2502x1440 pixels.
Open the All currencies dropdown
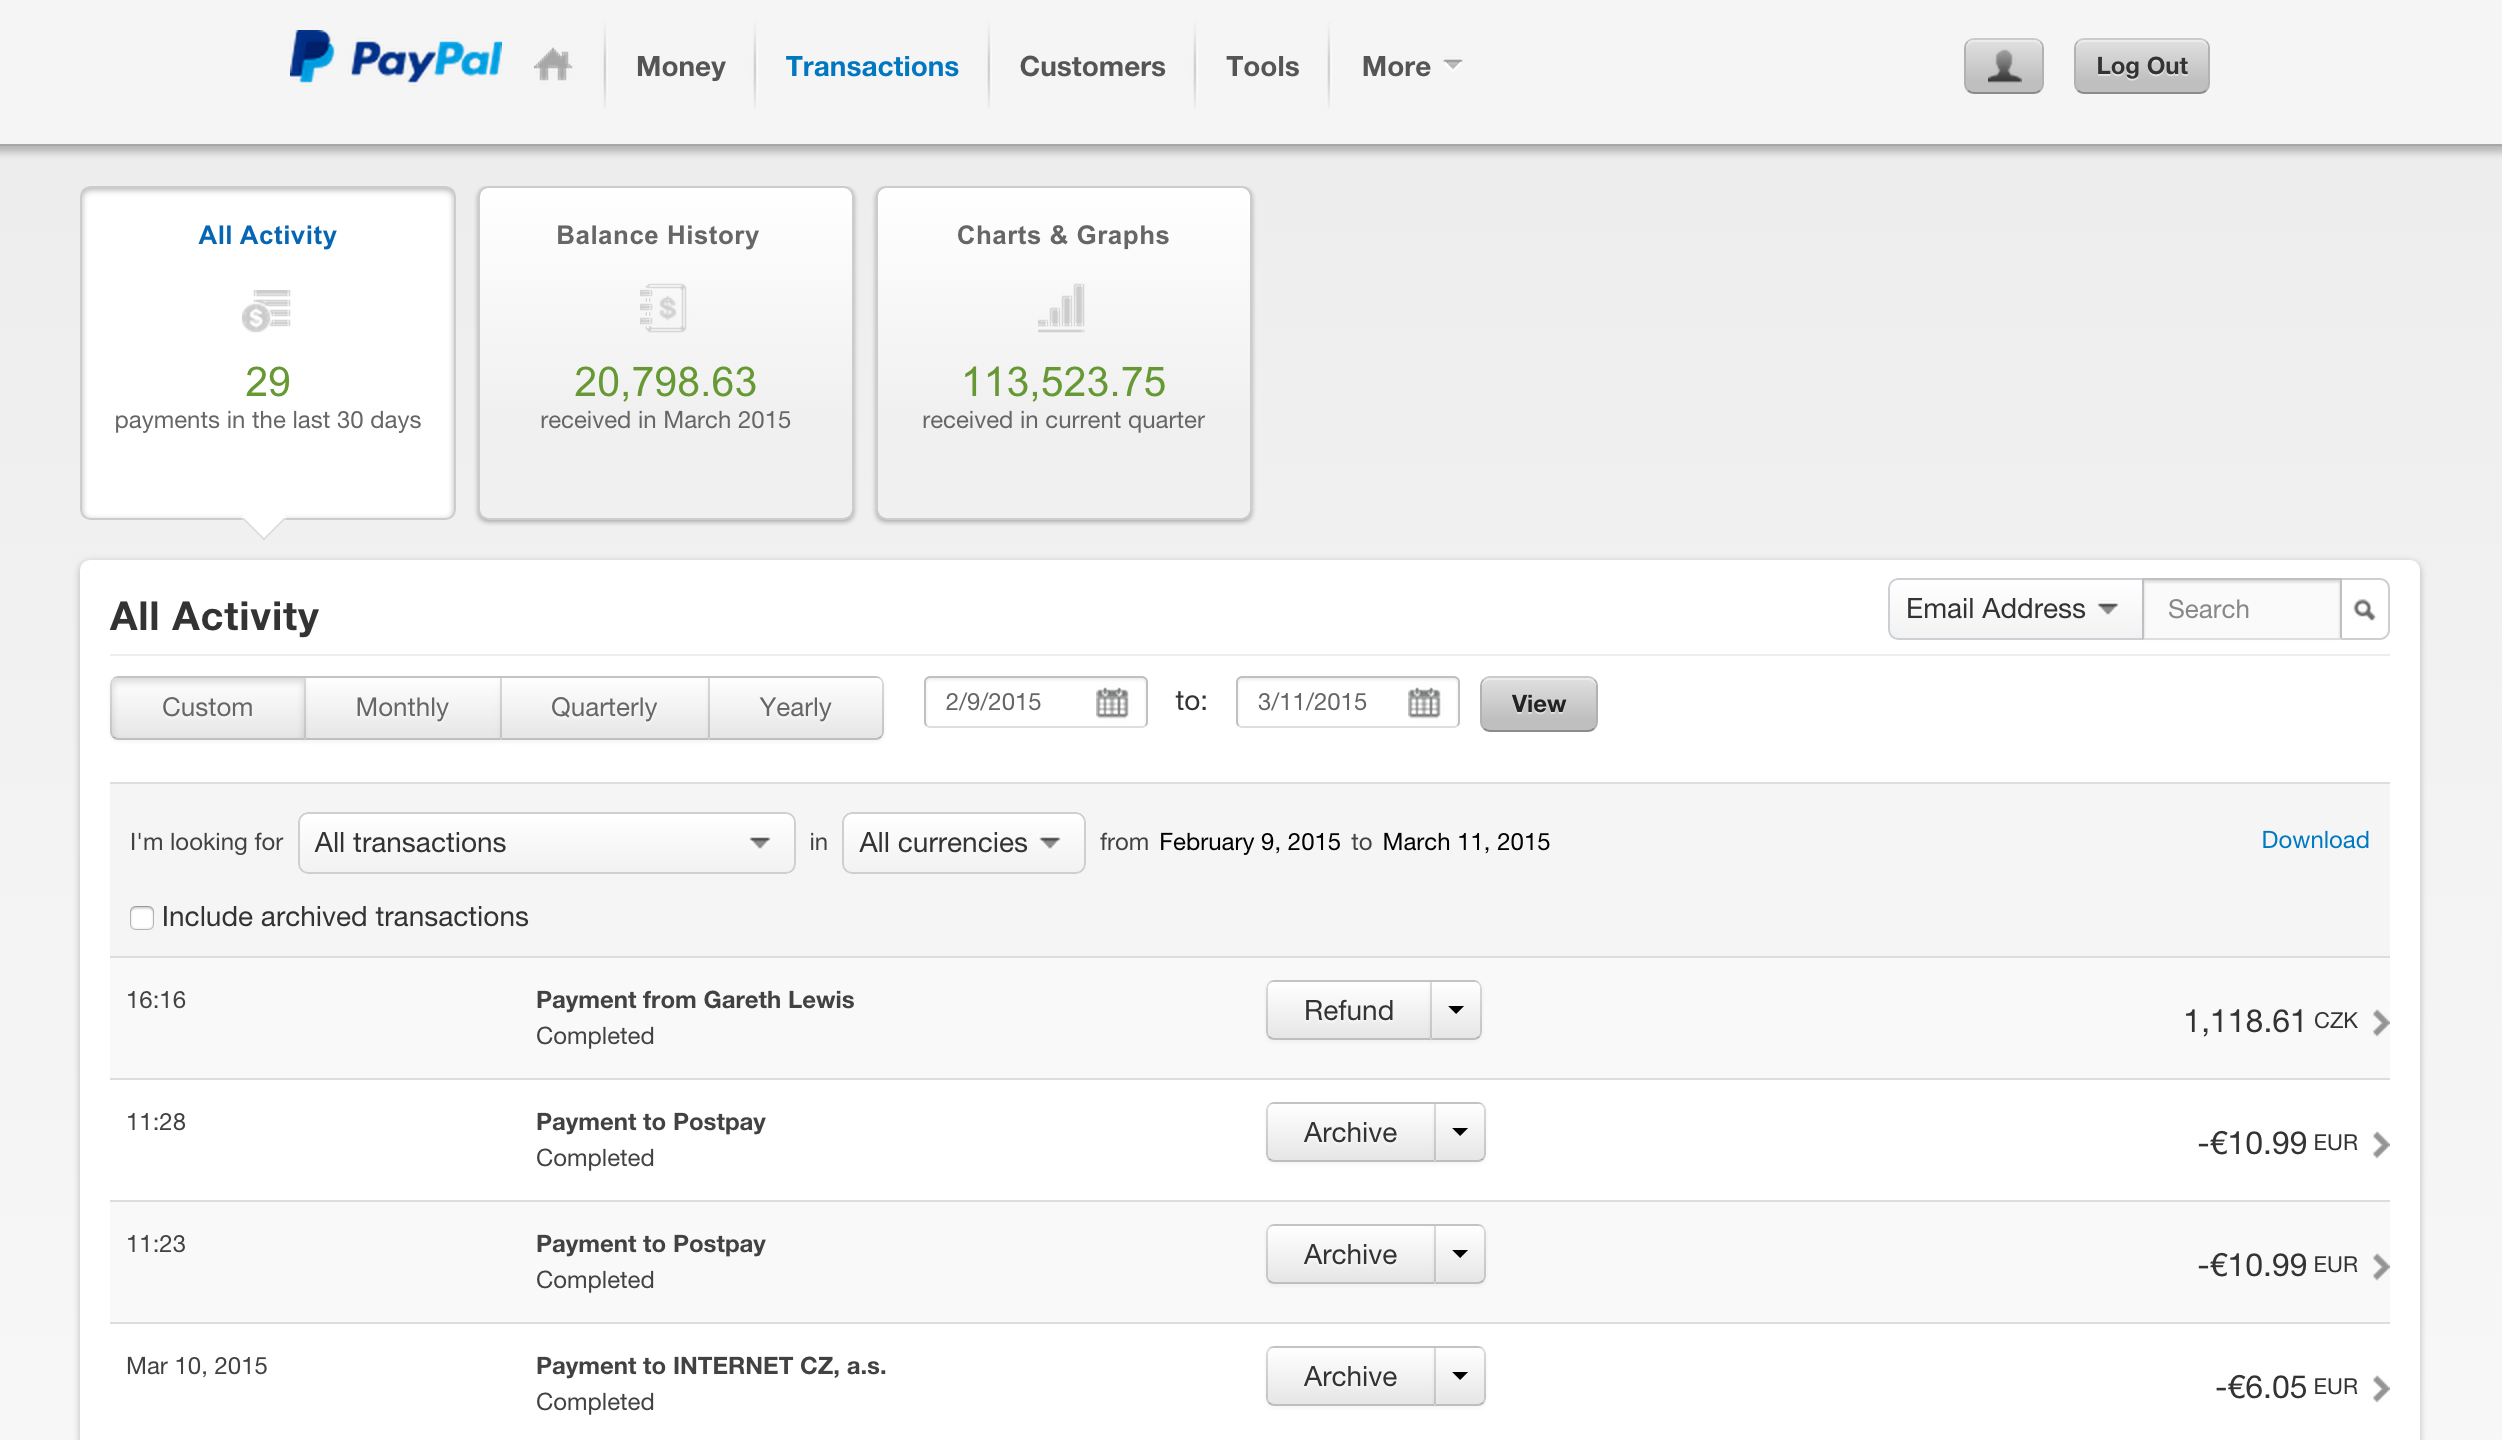(x=963, y=843)
